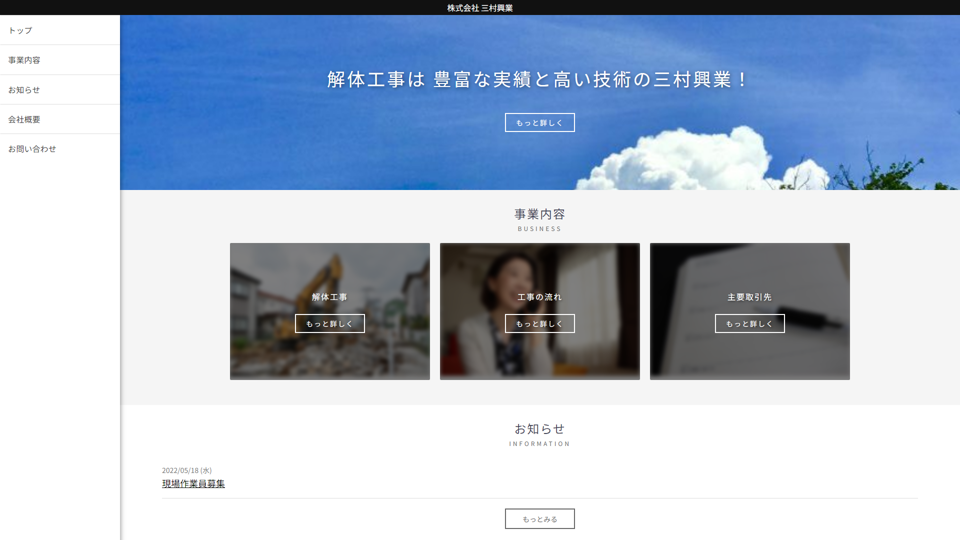The image size is (960, 540).
Task: Select 事業内容 in the left sidebar
Action: point(24,60)
